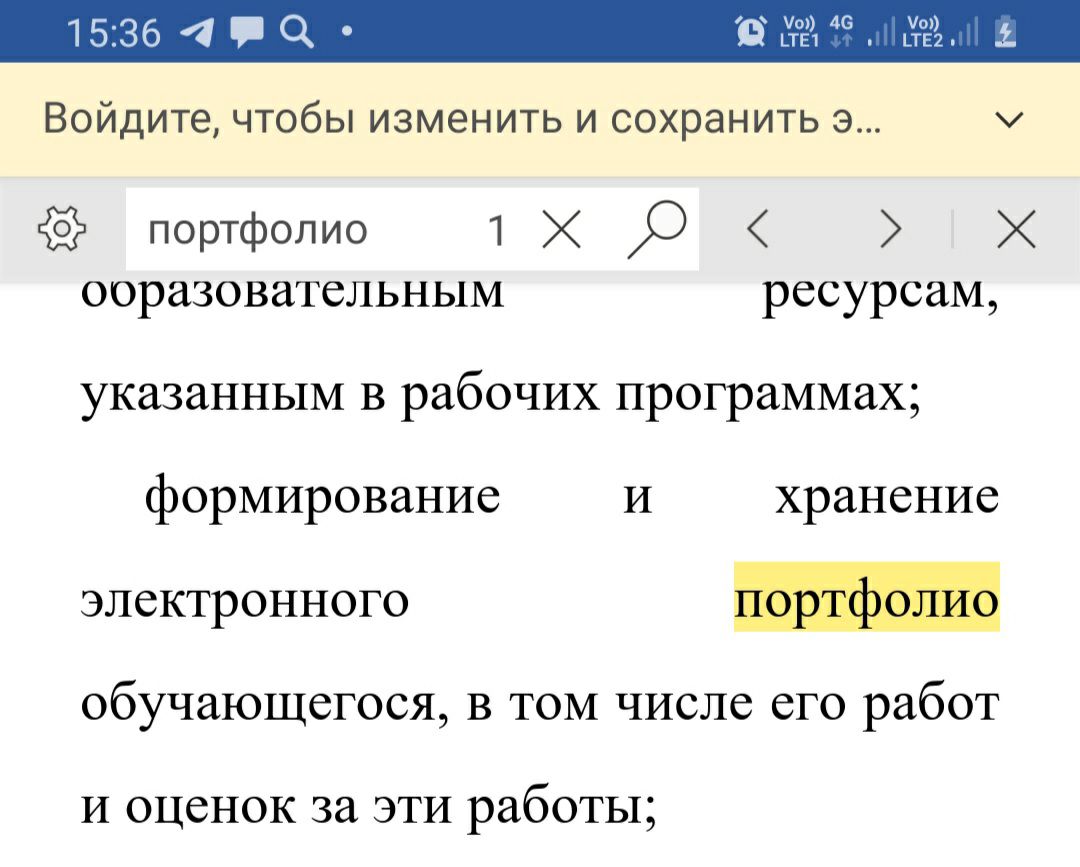Tap the word 'оценок' in document
The height and width of the screenshot is (867, 1080).
(210, 806)
